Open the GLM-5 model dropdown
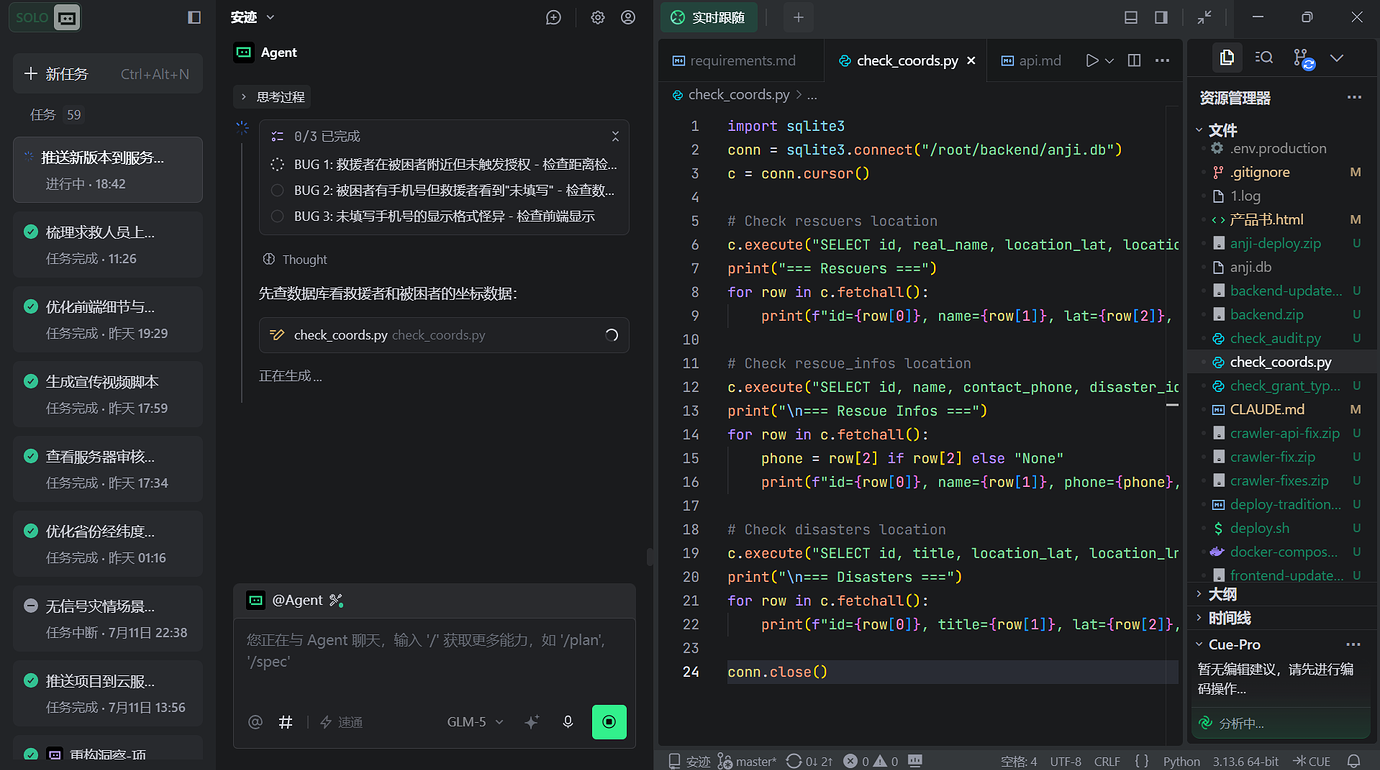 tap(475, 722)
